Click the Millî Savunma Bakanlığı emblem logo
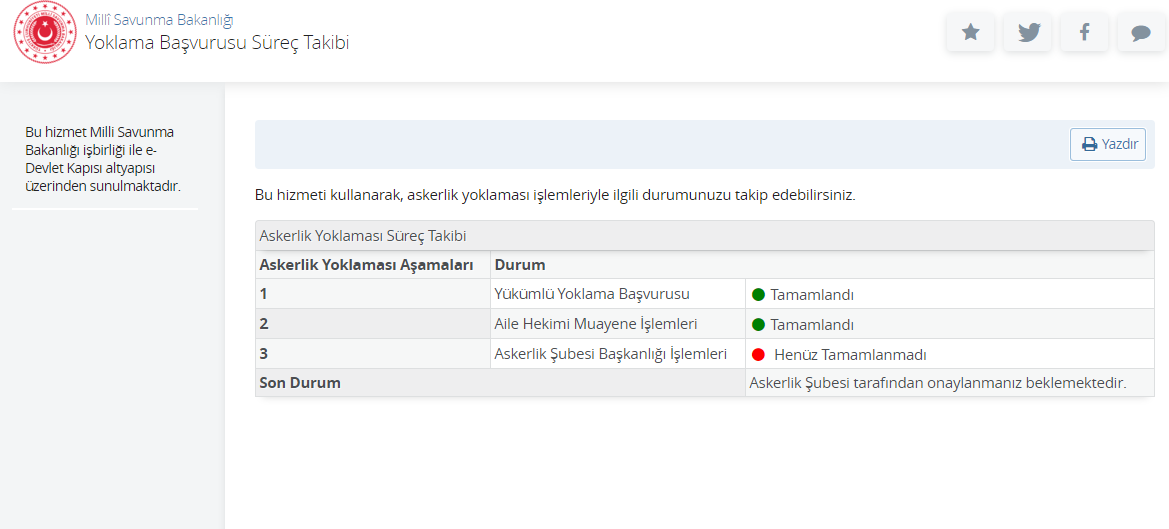 click(x=45, y=32)
